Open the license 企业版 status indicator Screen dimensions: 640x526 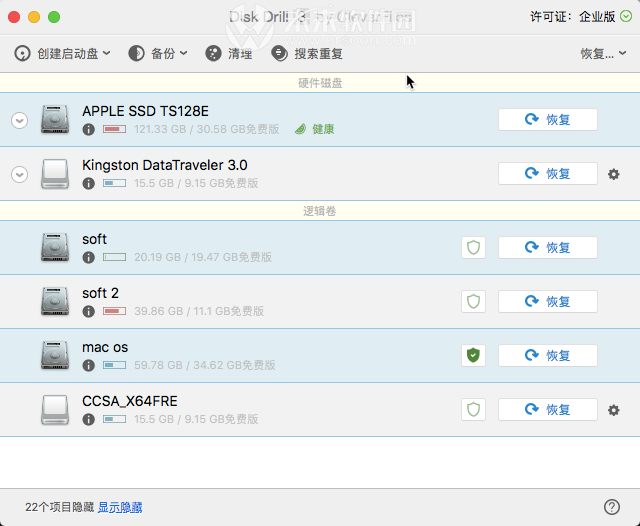(x=626, y=16)
